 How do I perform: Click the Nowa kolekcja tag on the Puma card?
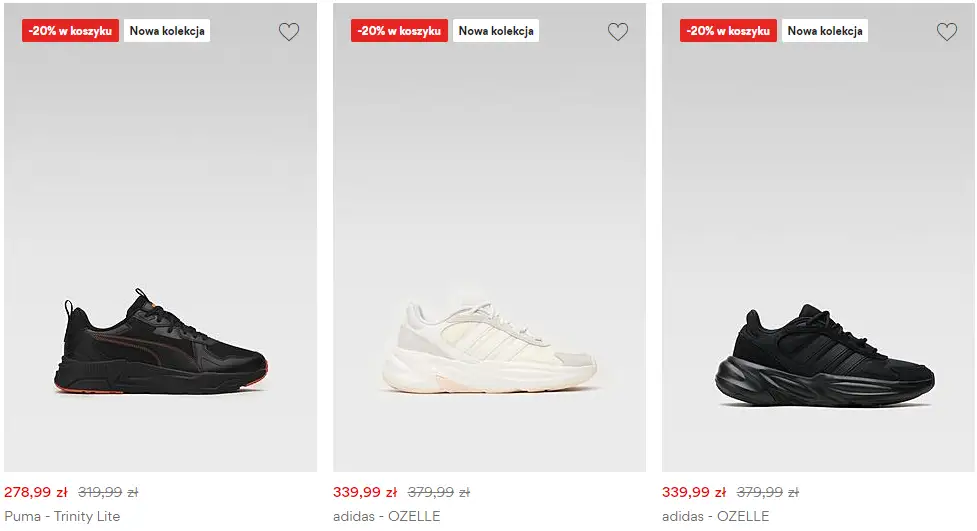click(167, 31)
